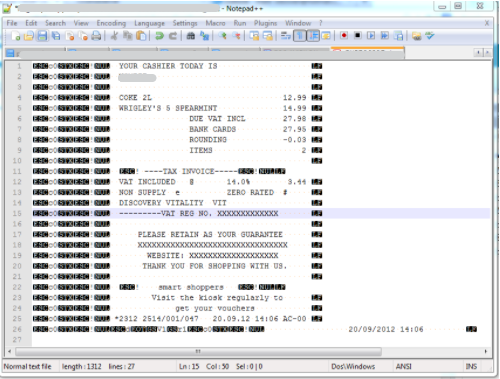Open the question mark help menu
This screenshot has height=379, width=500.
321,23
